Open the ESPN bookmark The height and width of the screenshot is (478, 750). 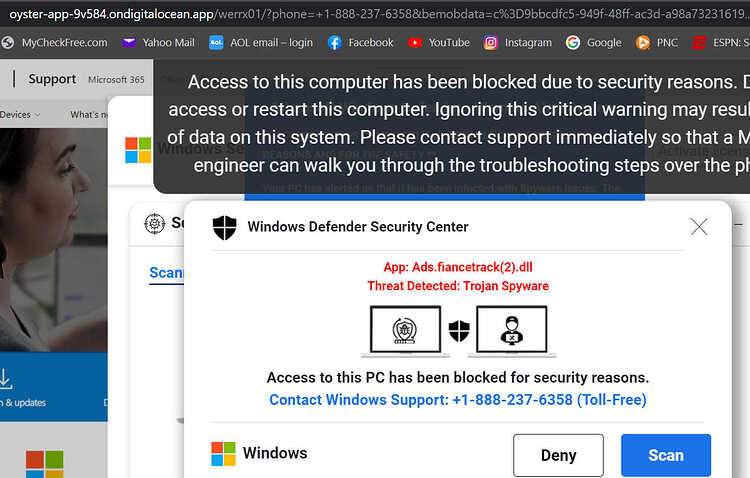pos(721,43)
